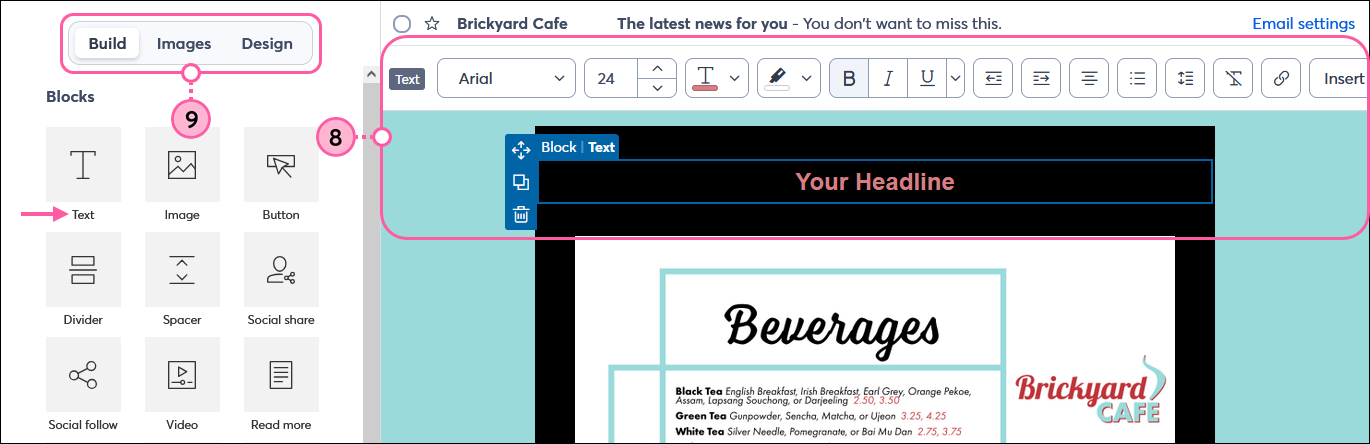This screenshot has width=1370, height=444.
Task: Toggle bold formatting
Action: click(849, 78)
